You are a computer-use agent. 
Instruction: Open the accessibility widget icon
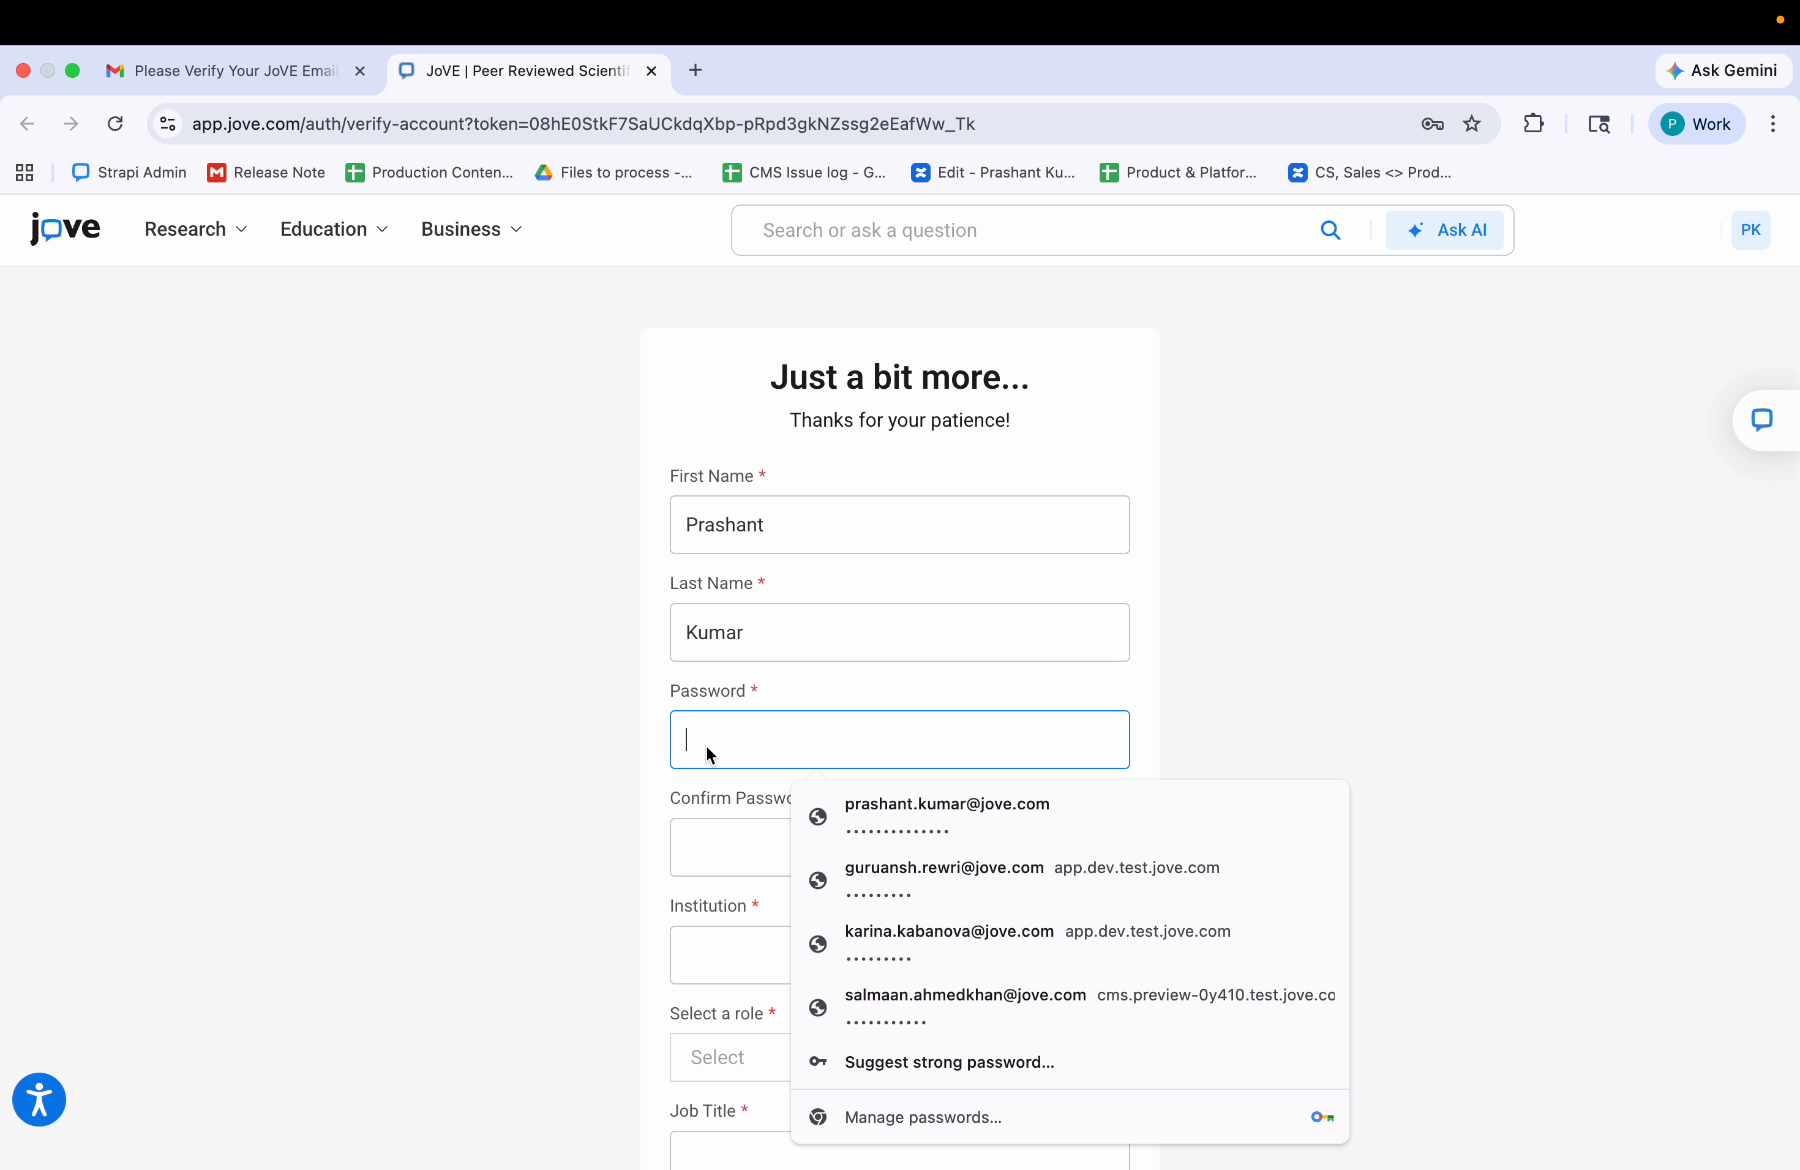pyautogui.click(x=38, y=1099)
